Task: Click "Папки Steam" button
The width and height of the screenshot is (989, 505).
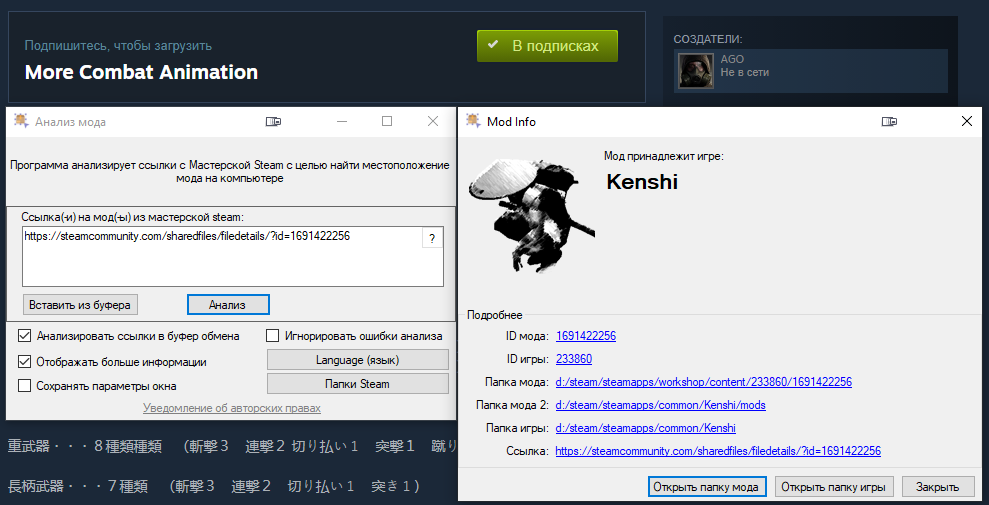Action: (x=358, y=383)
